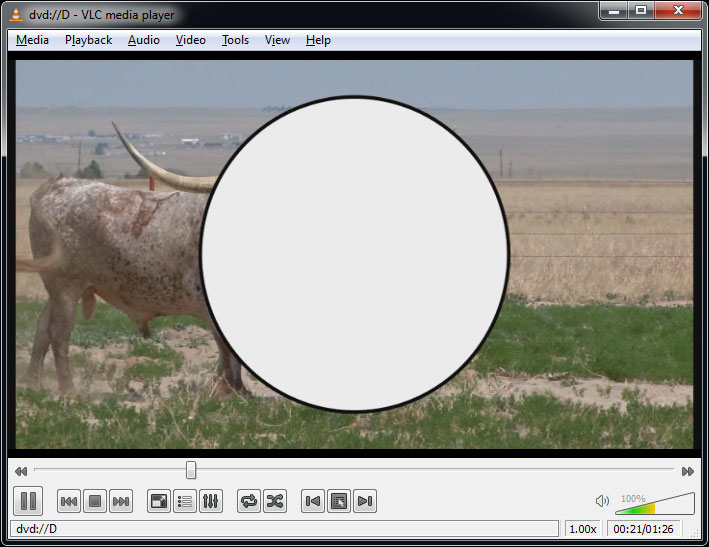The height and width of the screenshot is (547, 709).
Task: Open extended settings equalizer icon
Action: tap(211, 501)
